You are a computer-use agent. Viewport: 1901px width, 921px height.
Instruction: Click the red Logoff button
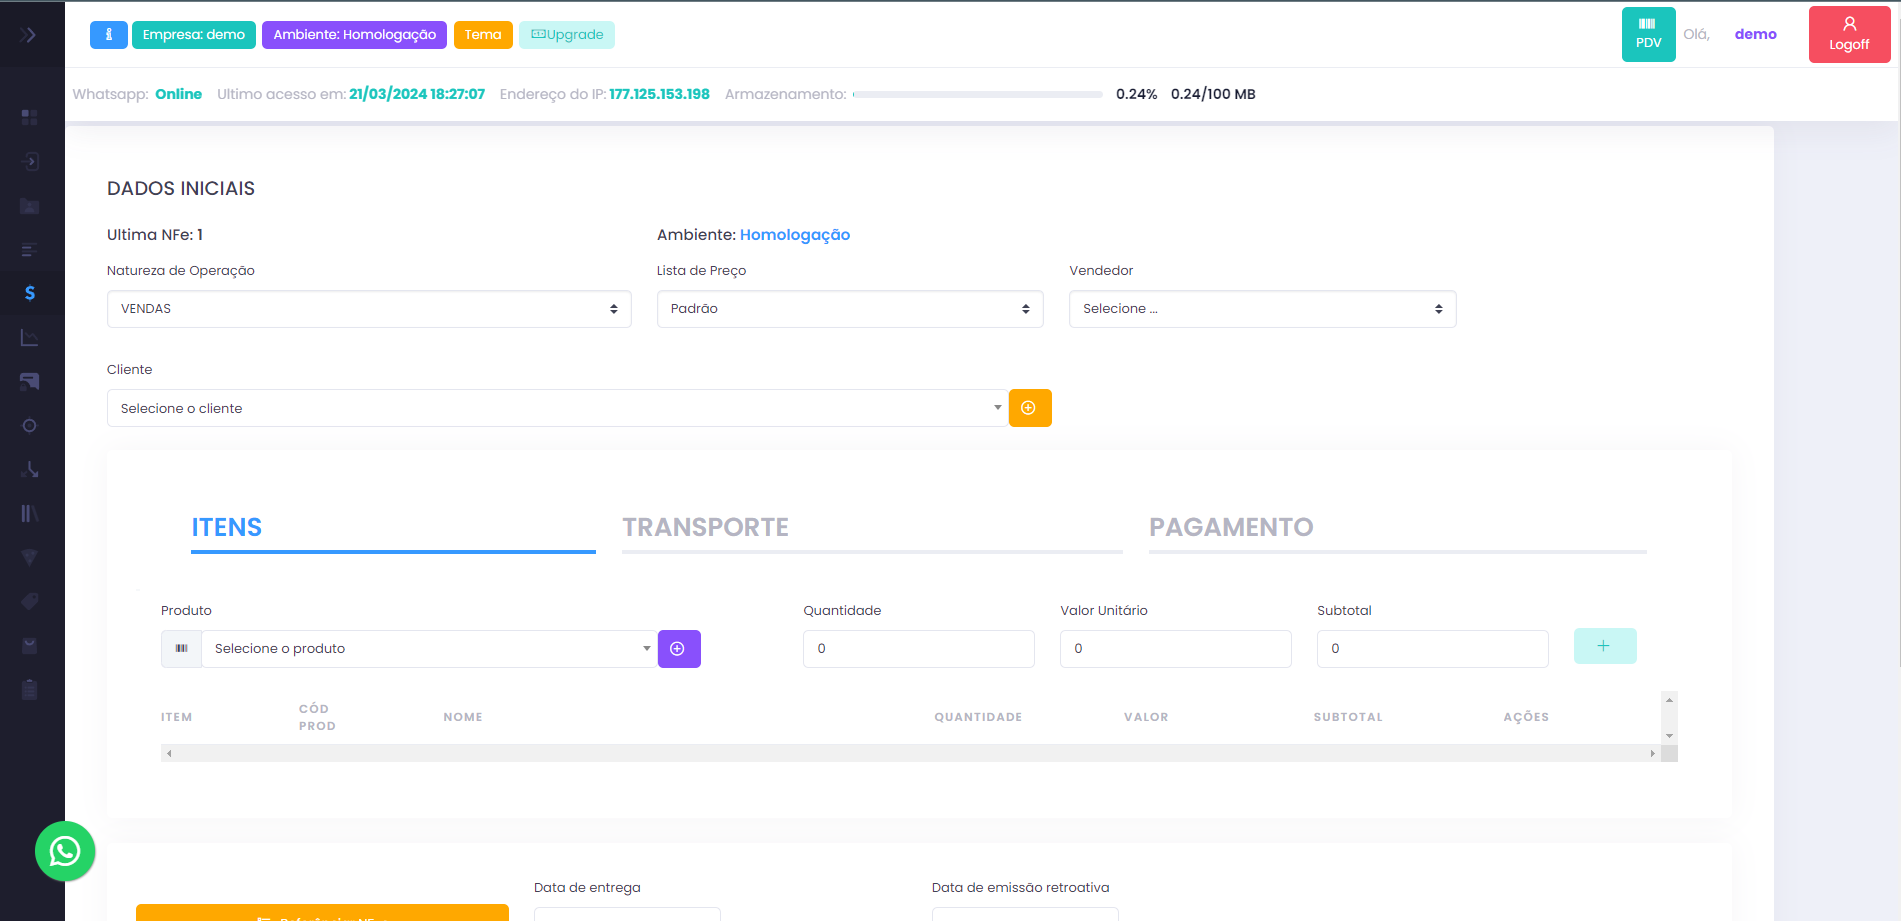point(1848,34)
